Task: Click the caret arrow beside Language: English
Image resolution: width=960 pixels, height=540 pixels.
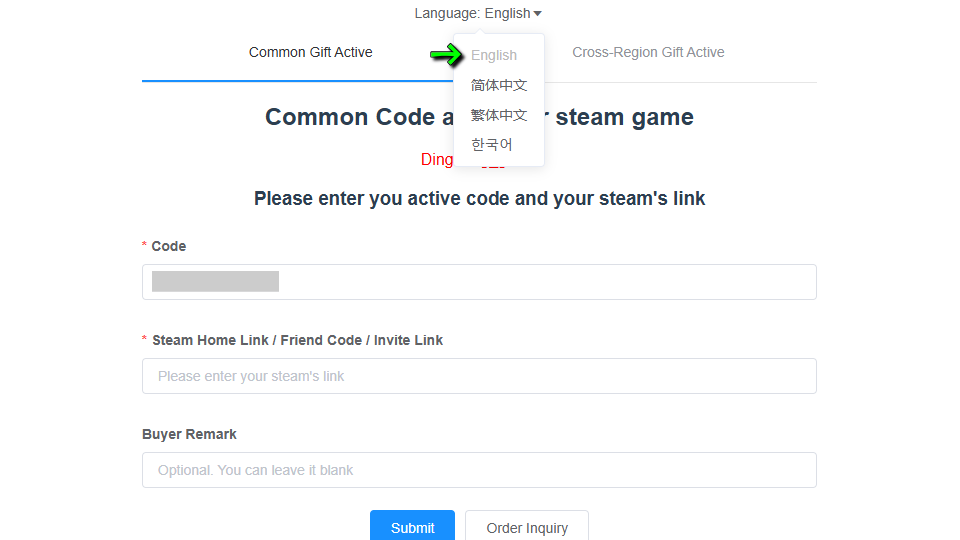Action: point(538,14)
